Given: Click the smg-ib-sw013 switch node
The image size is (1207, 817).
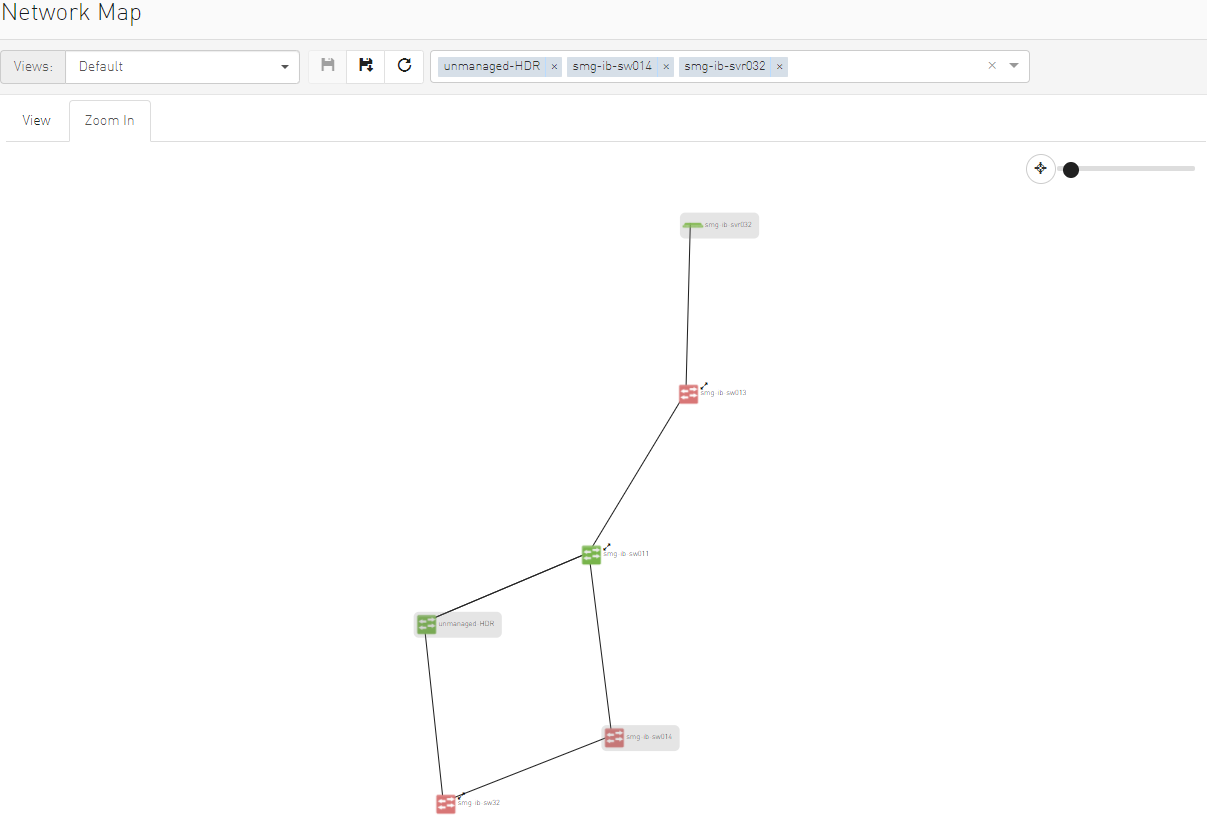Looking at the screenshot, I should pyautogui.click(x=688, y=393).
